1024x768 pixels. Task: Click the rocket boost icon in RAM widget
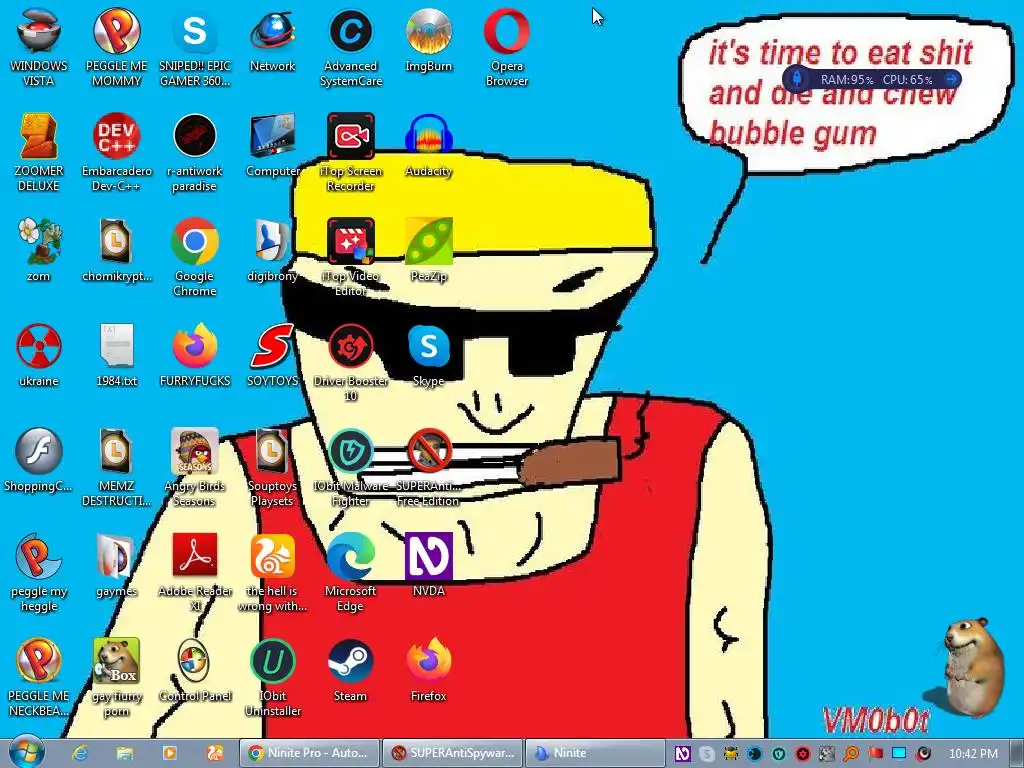coord(797,79)
